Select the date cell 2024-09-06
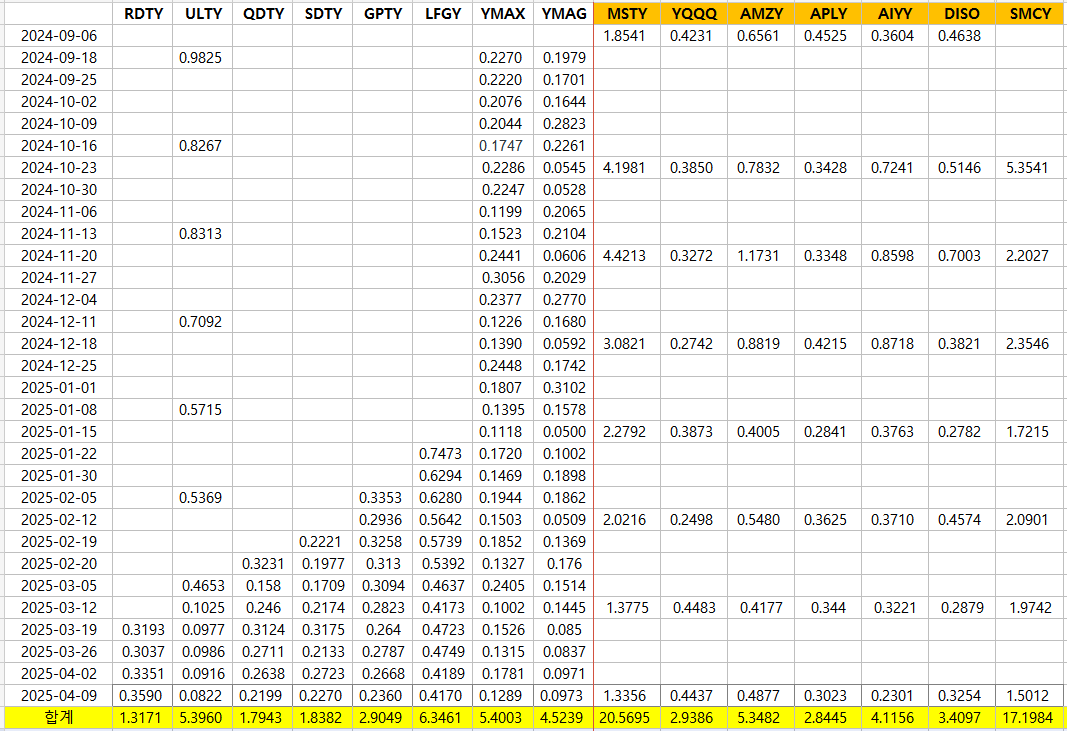Image resolution: width=1067 pixels, height=731 pixels. (x=59, y=36)
